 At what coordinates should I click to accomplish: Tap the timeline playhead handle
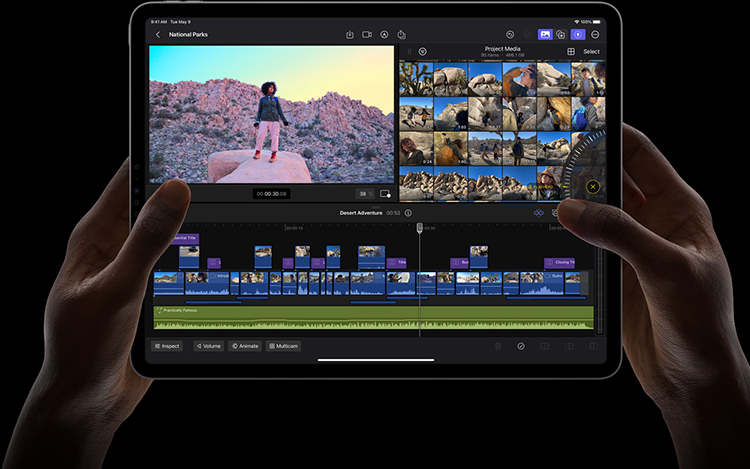419,228
